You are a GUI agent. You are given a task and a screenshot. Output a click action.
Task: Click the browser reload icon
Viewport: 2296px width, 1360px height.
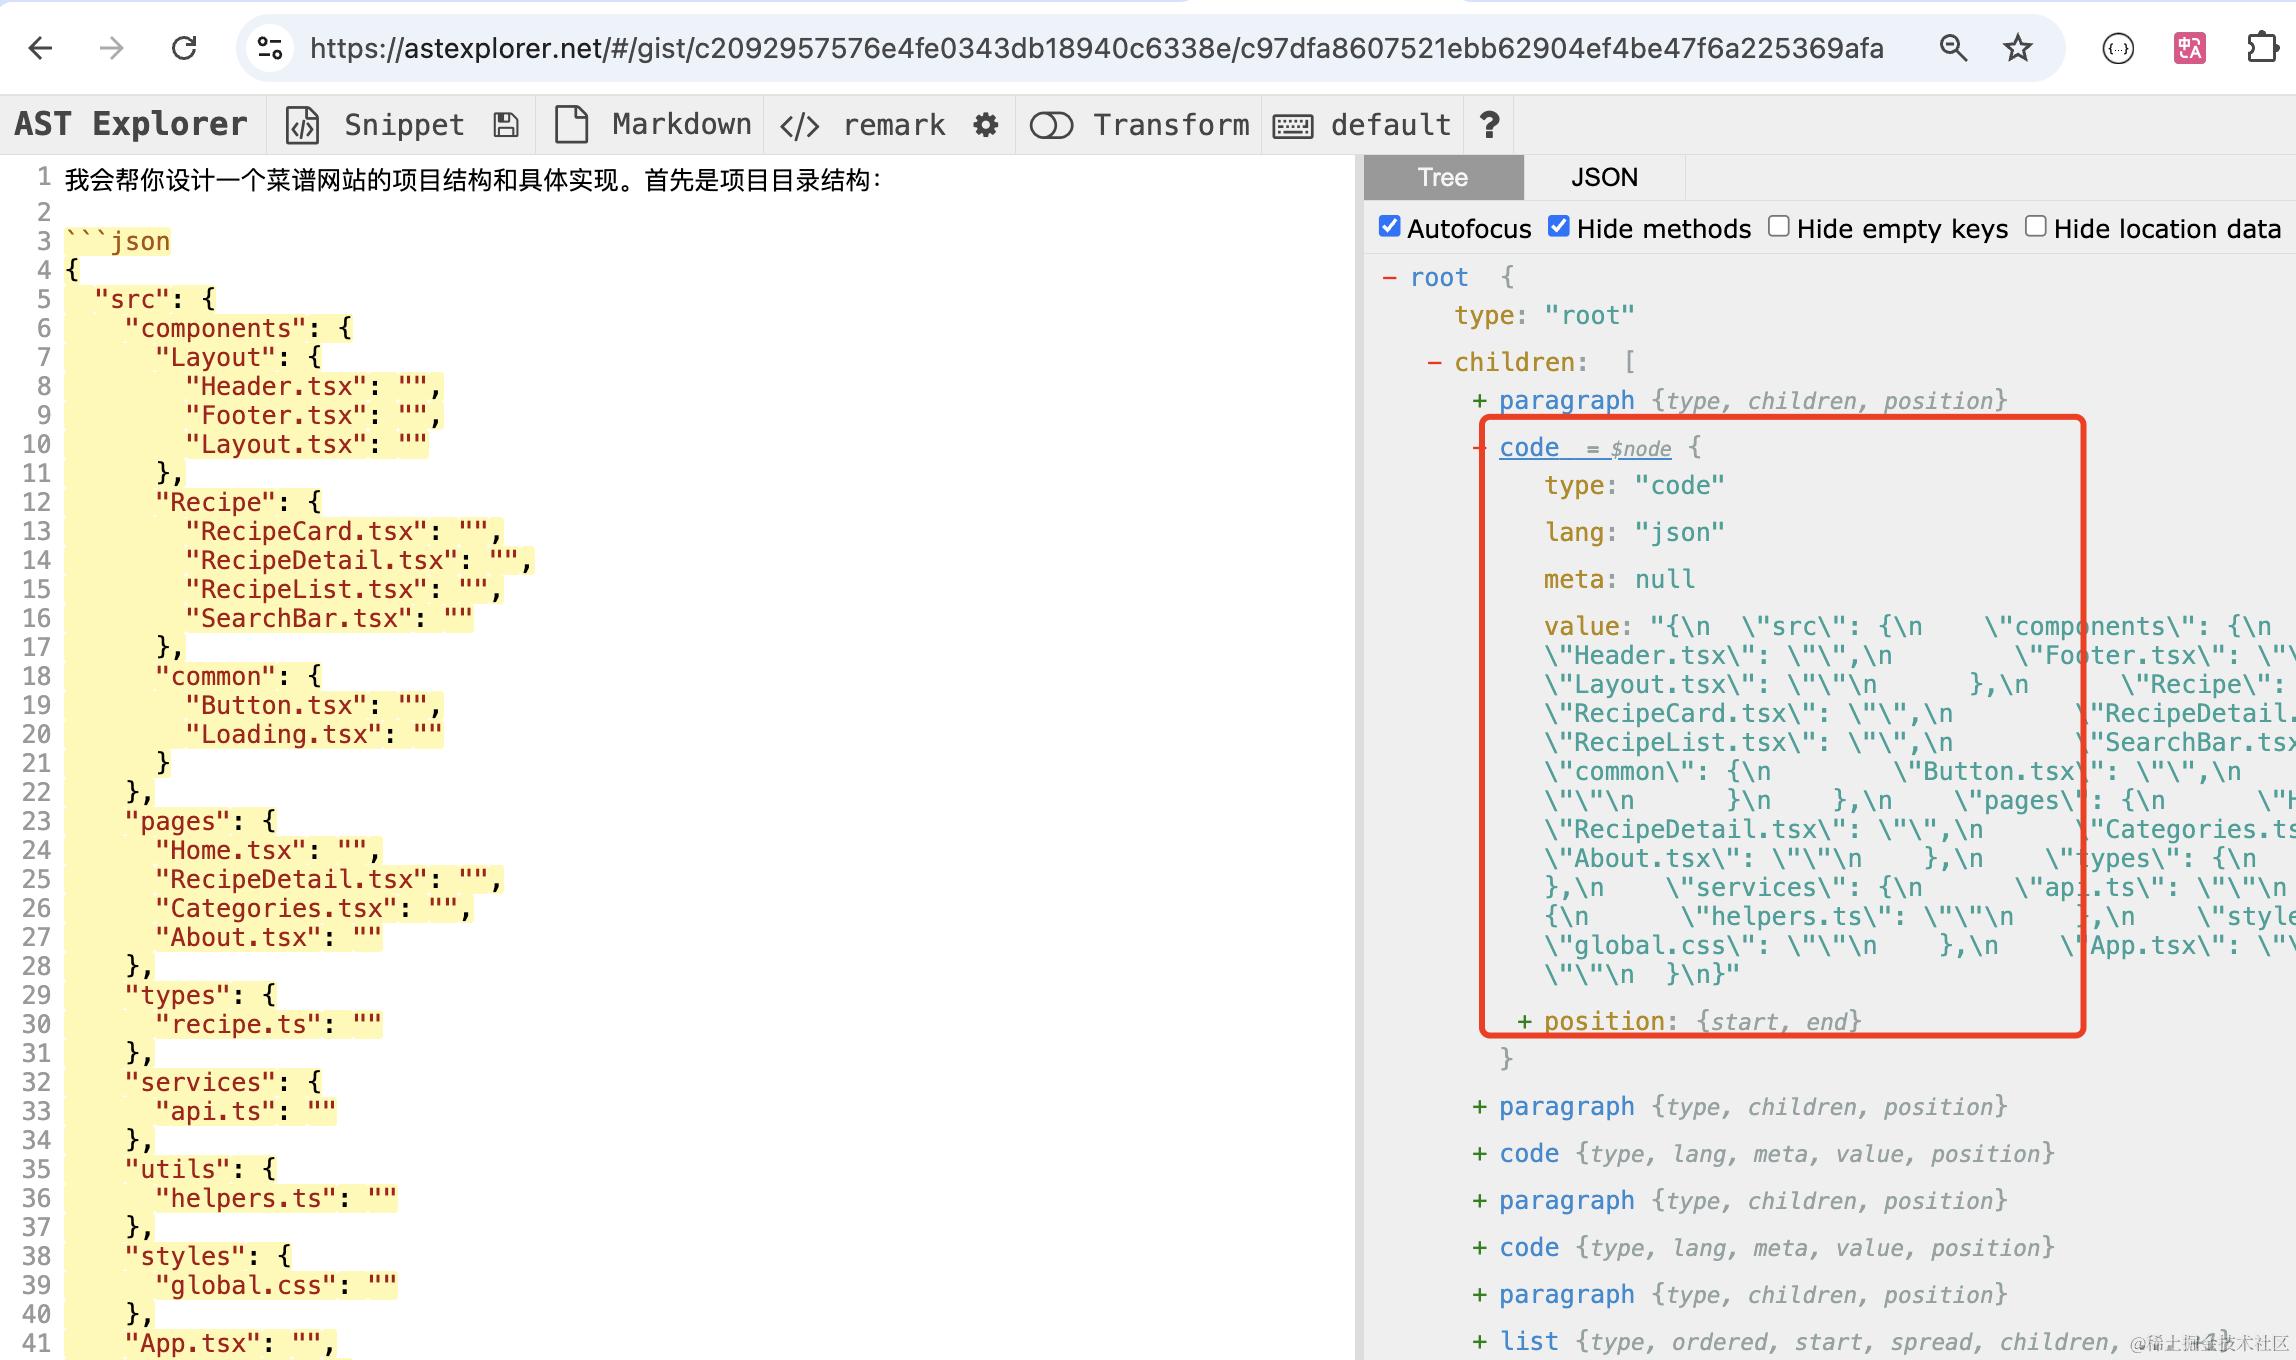pyautogui.click(x=184, y=47)
